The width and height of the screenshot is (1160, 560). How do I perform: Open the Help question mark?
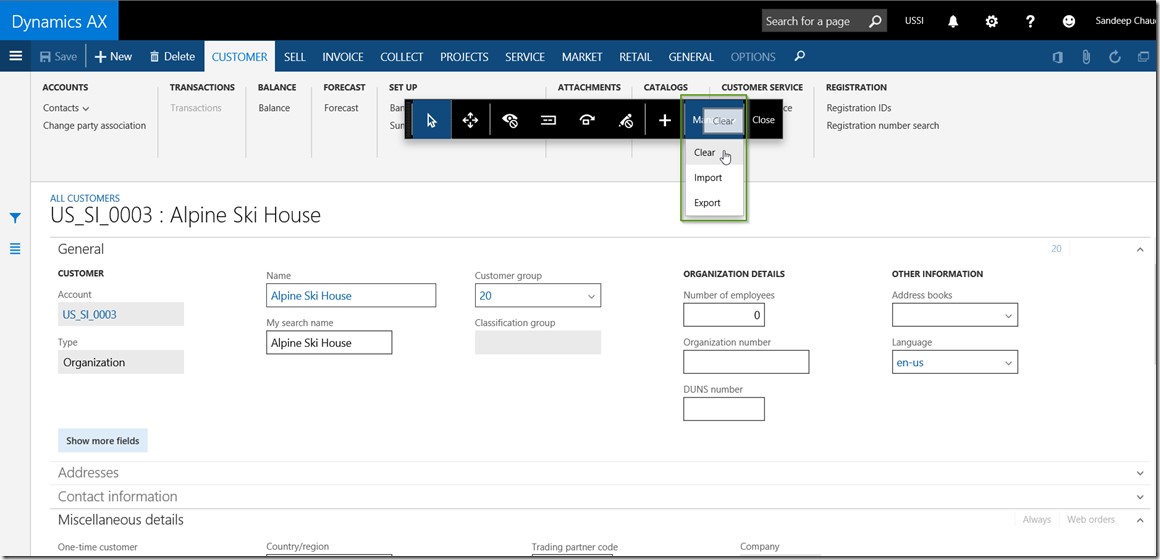tap(1030, 21)
